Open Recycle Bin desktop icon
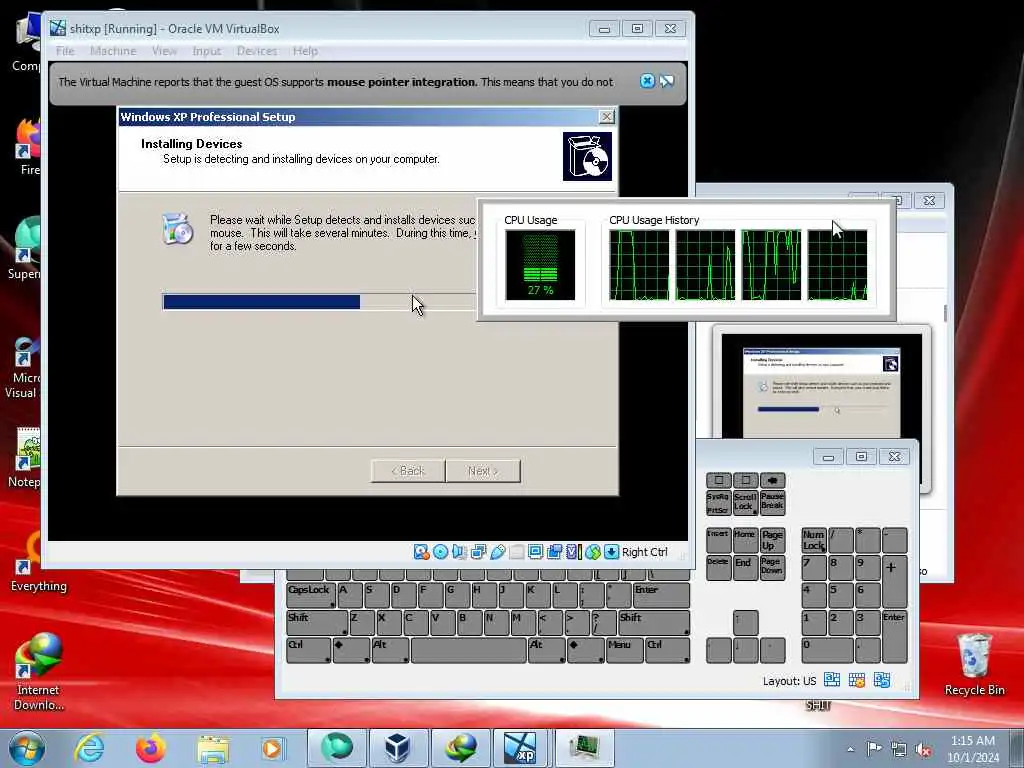1024x768 pixels. pos(974,665)
